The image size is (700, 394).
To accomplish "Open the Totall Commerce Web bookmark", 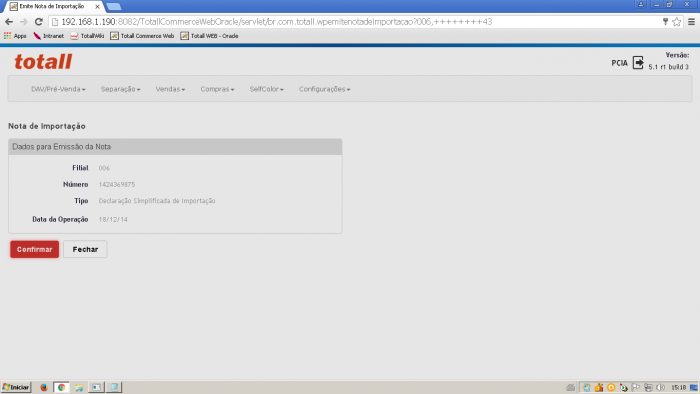I will pos(142,36).
